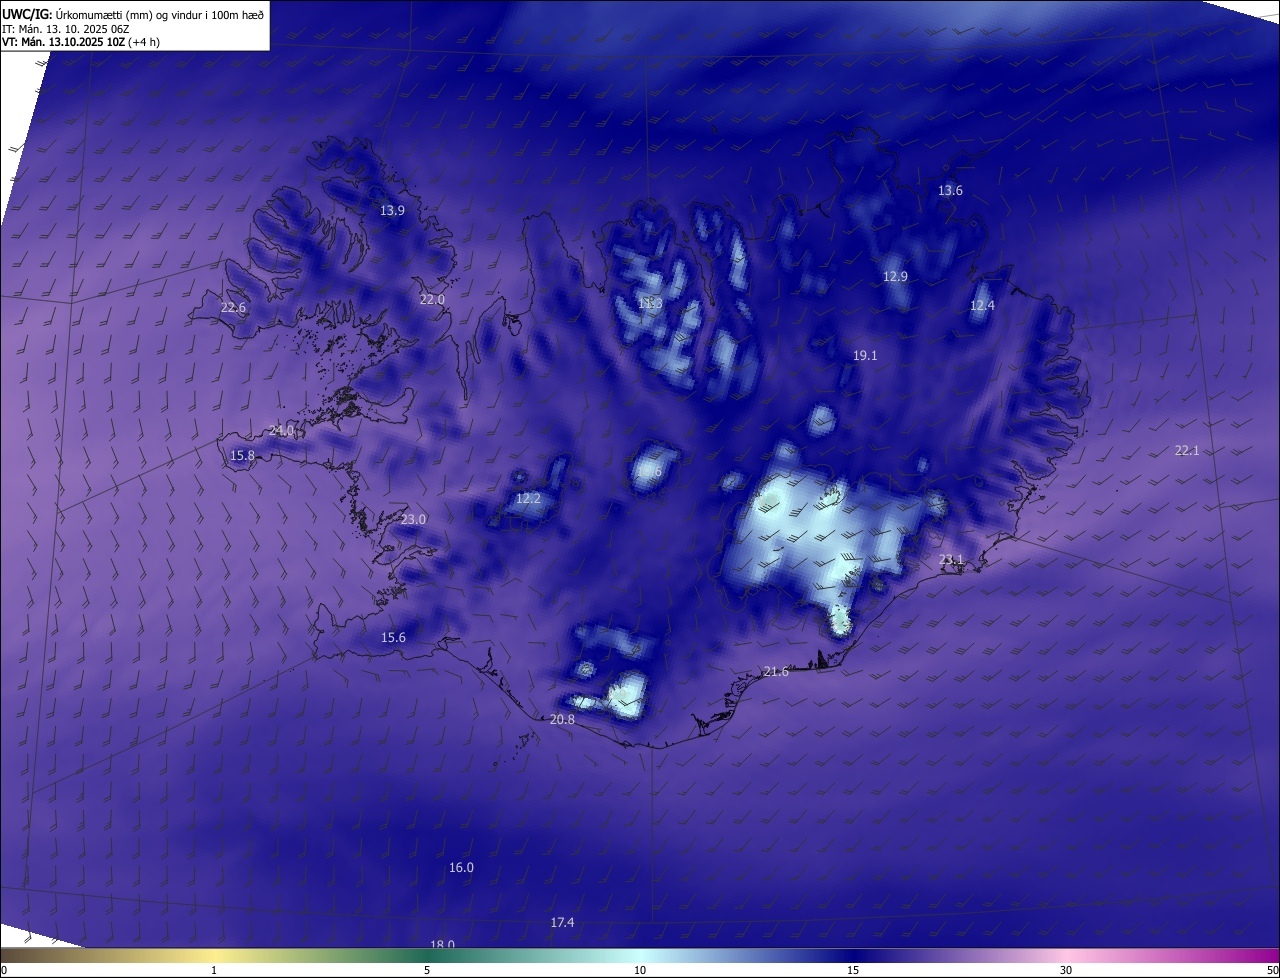
Task: Click the 12.2 value label on the map
Action: pos(528,499)
